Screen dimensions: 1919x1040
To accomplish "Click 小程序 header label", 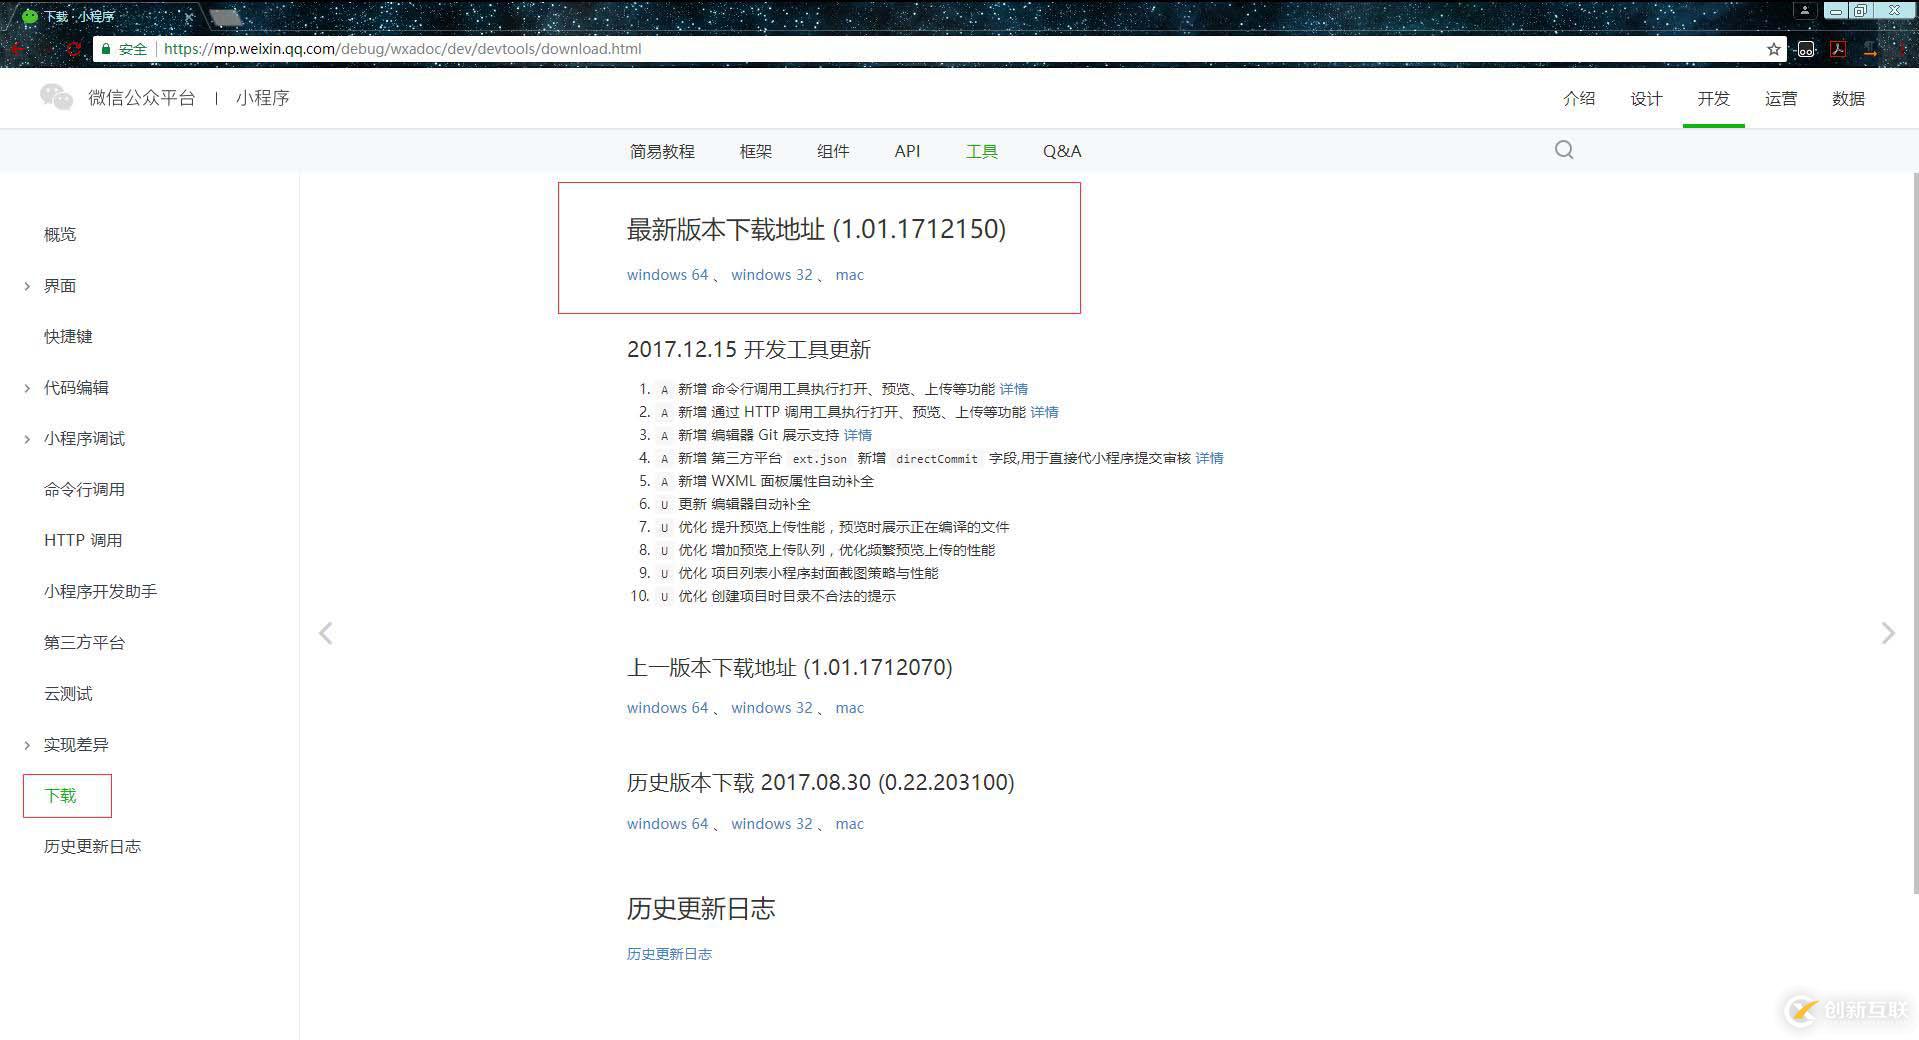I will [x=263, y=98].
